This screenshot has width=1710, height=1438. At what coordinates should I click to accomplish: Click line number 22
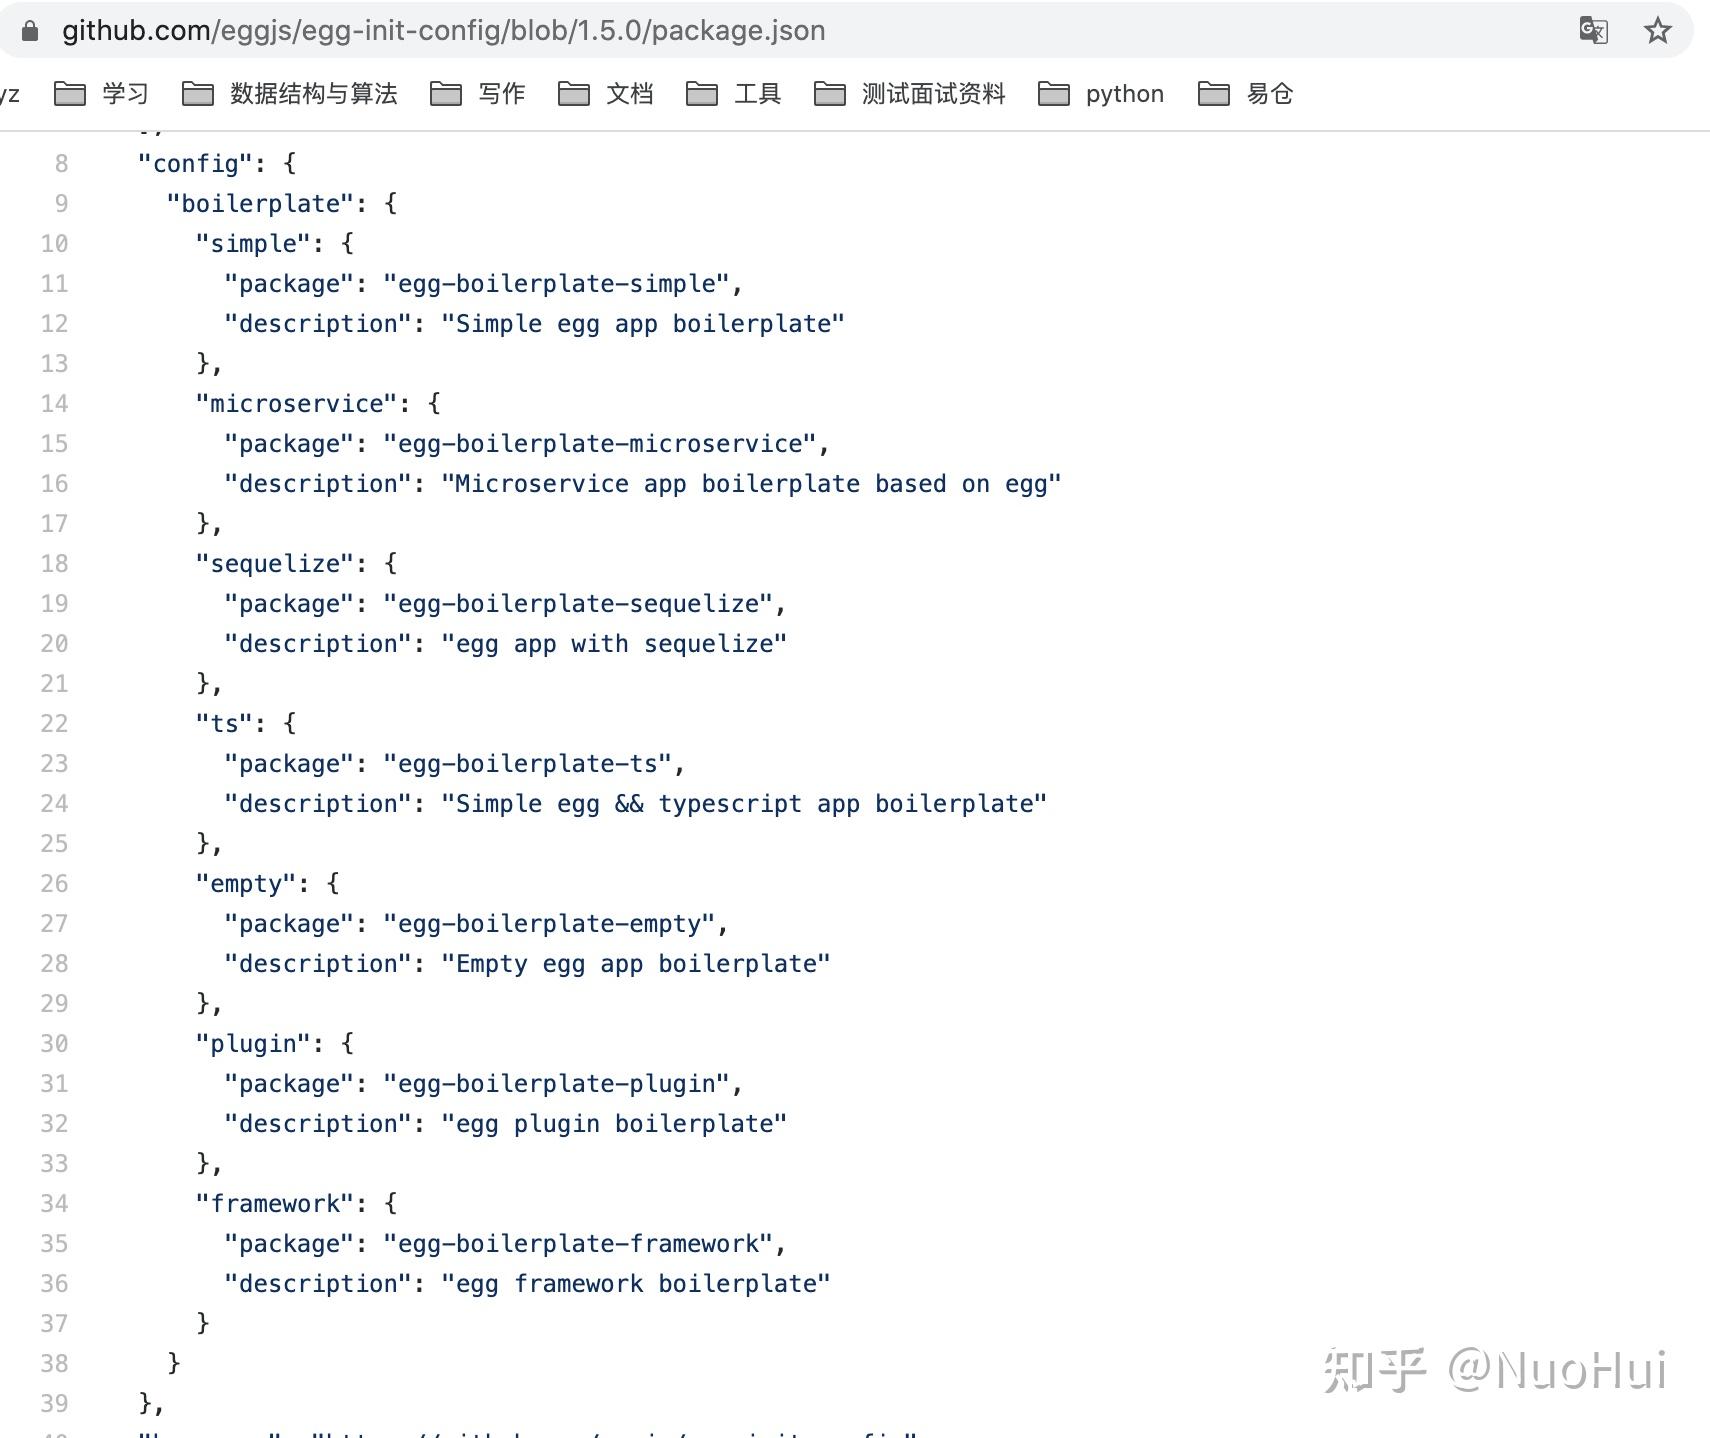(x=54, y=724)
